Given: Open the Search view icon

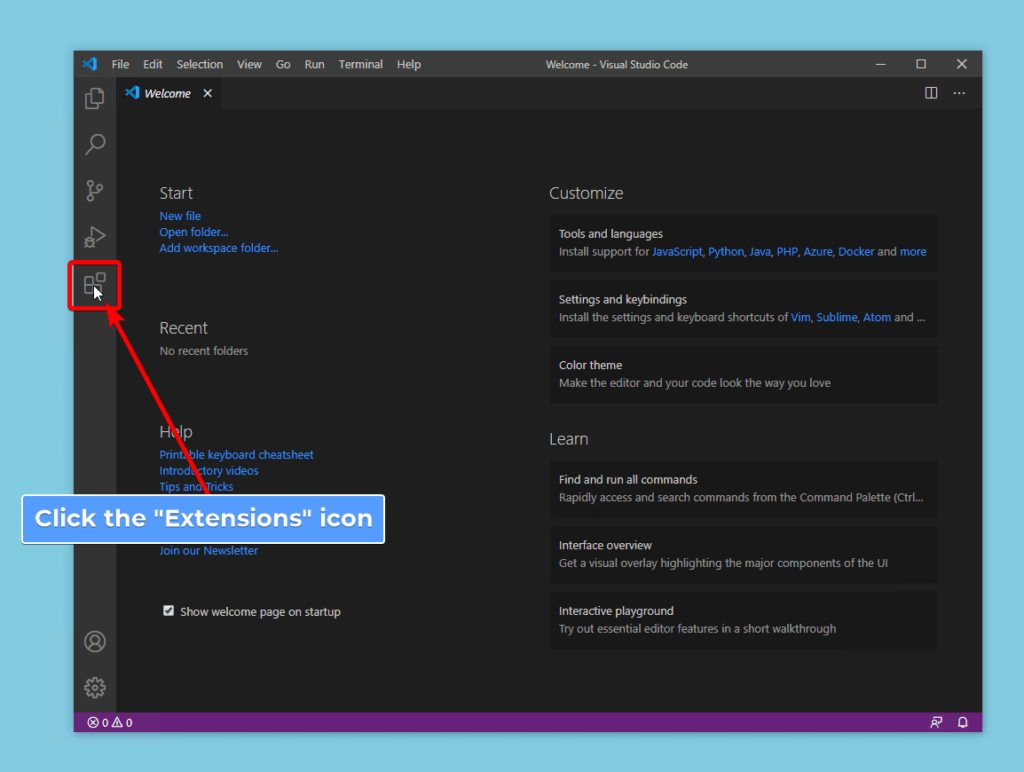Looking at the screenshot, I should click(95, 144).
